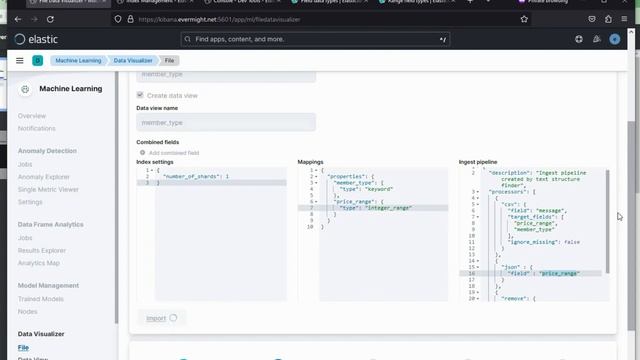Switch to the Console Dev Tools browser tab
640x360 pixels.
tap(242, 2)
